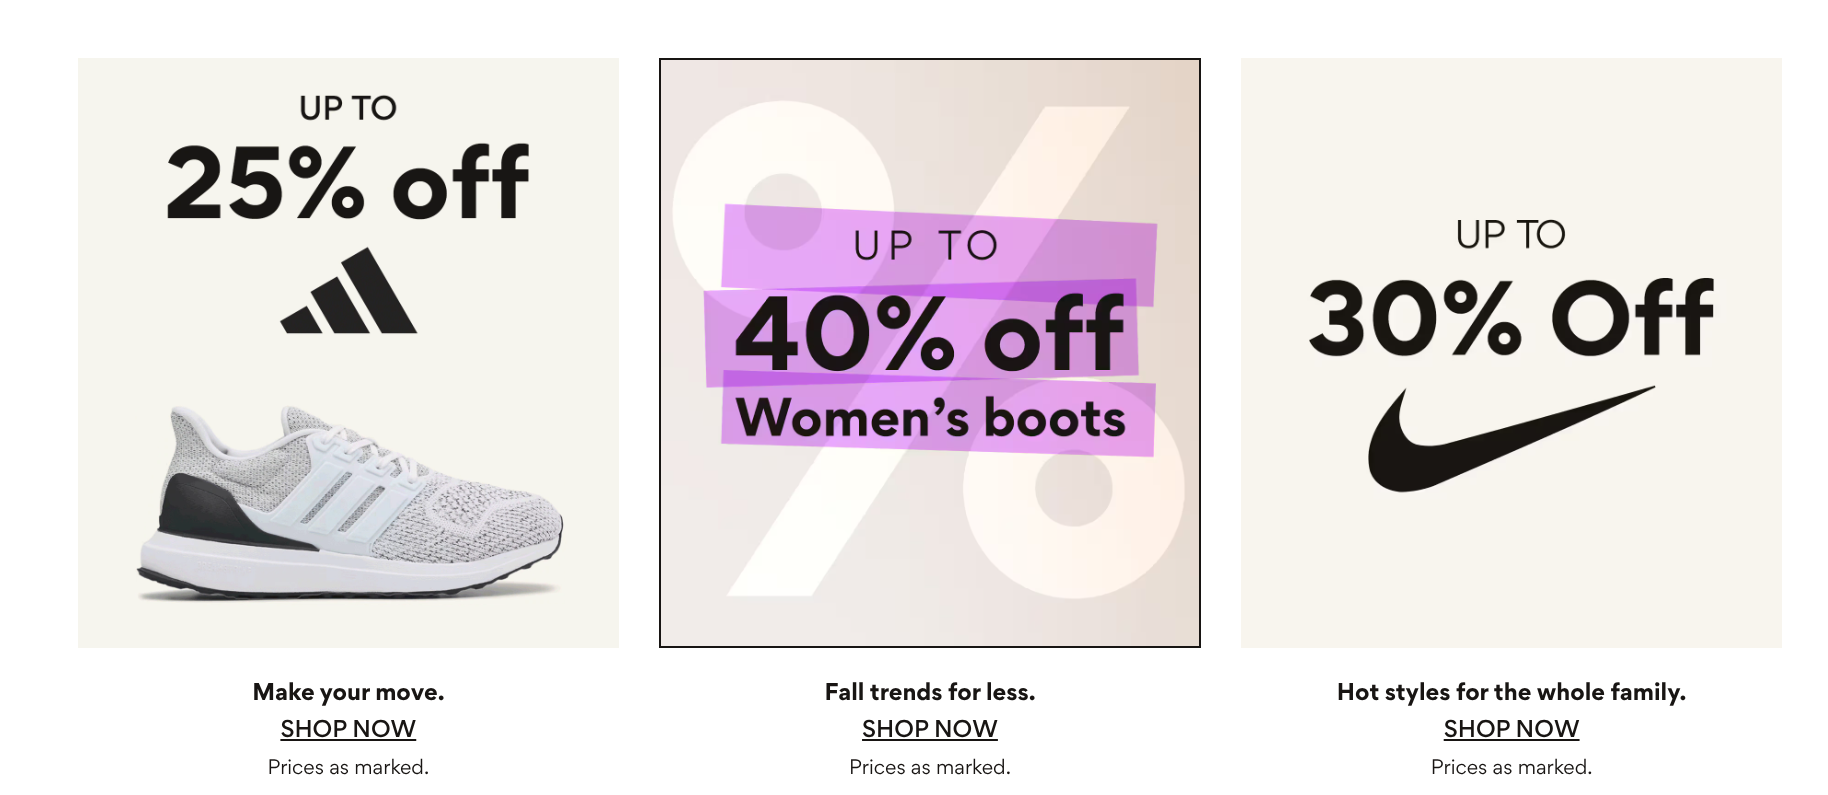Open SHOP NOW under Fall trends for less

pyautogui.click(x=930, y=729)
